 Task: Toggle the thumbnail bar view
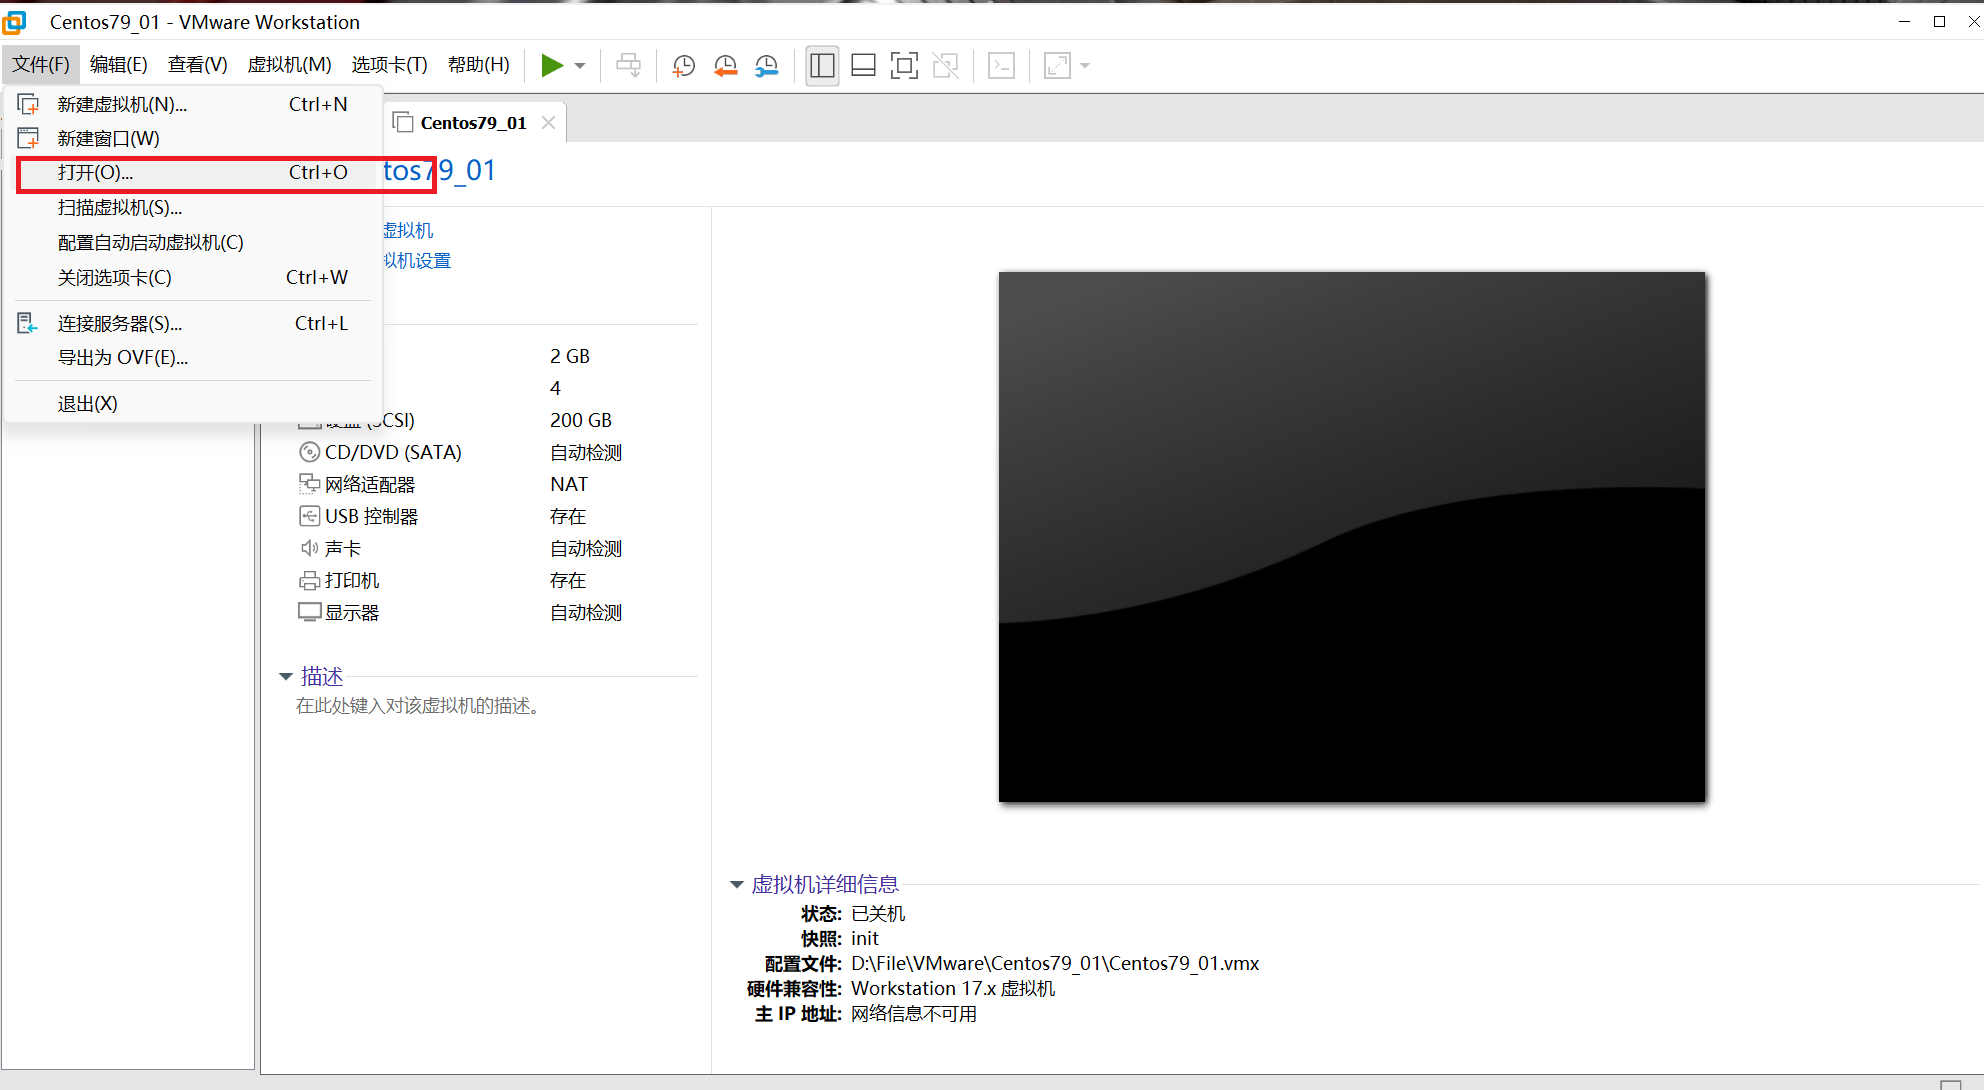click(x=863, y=66)
